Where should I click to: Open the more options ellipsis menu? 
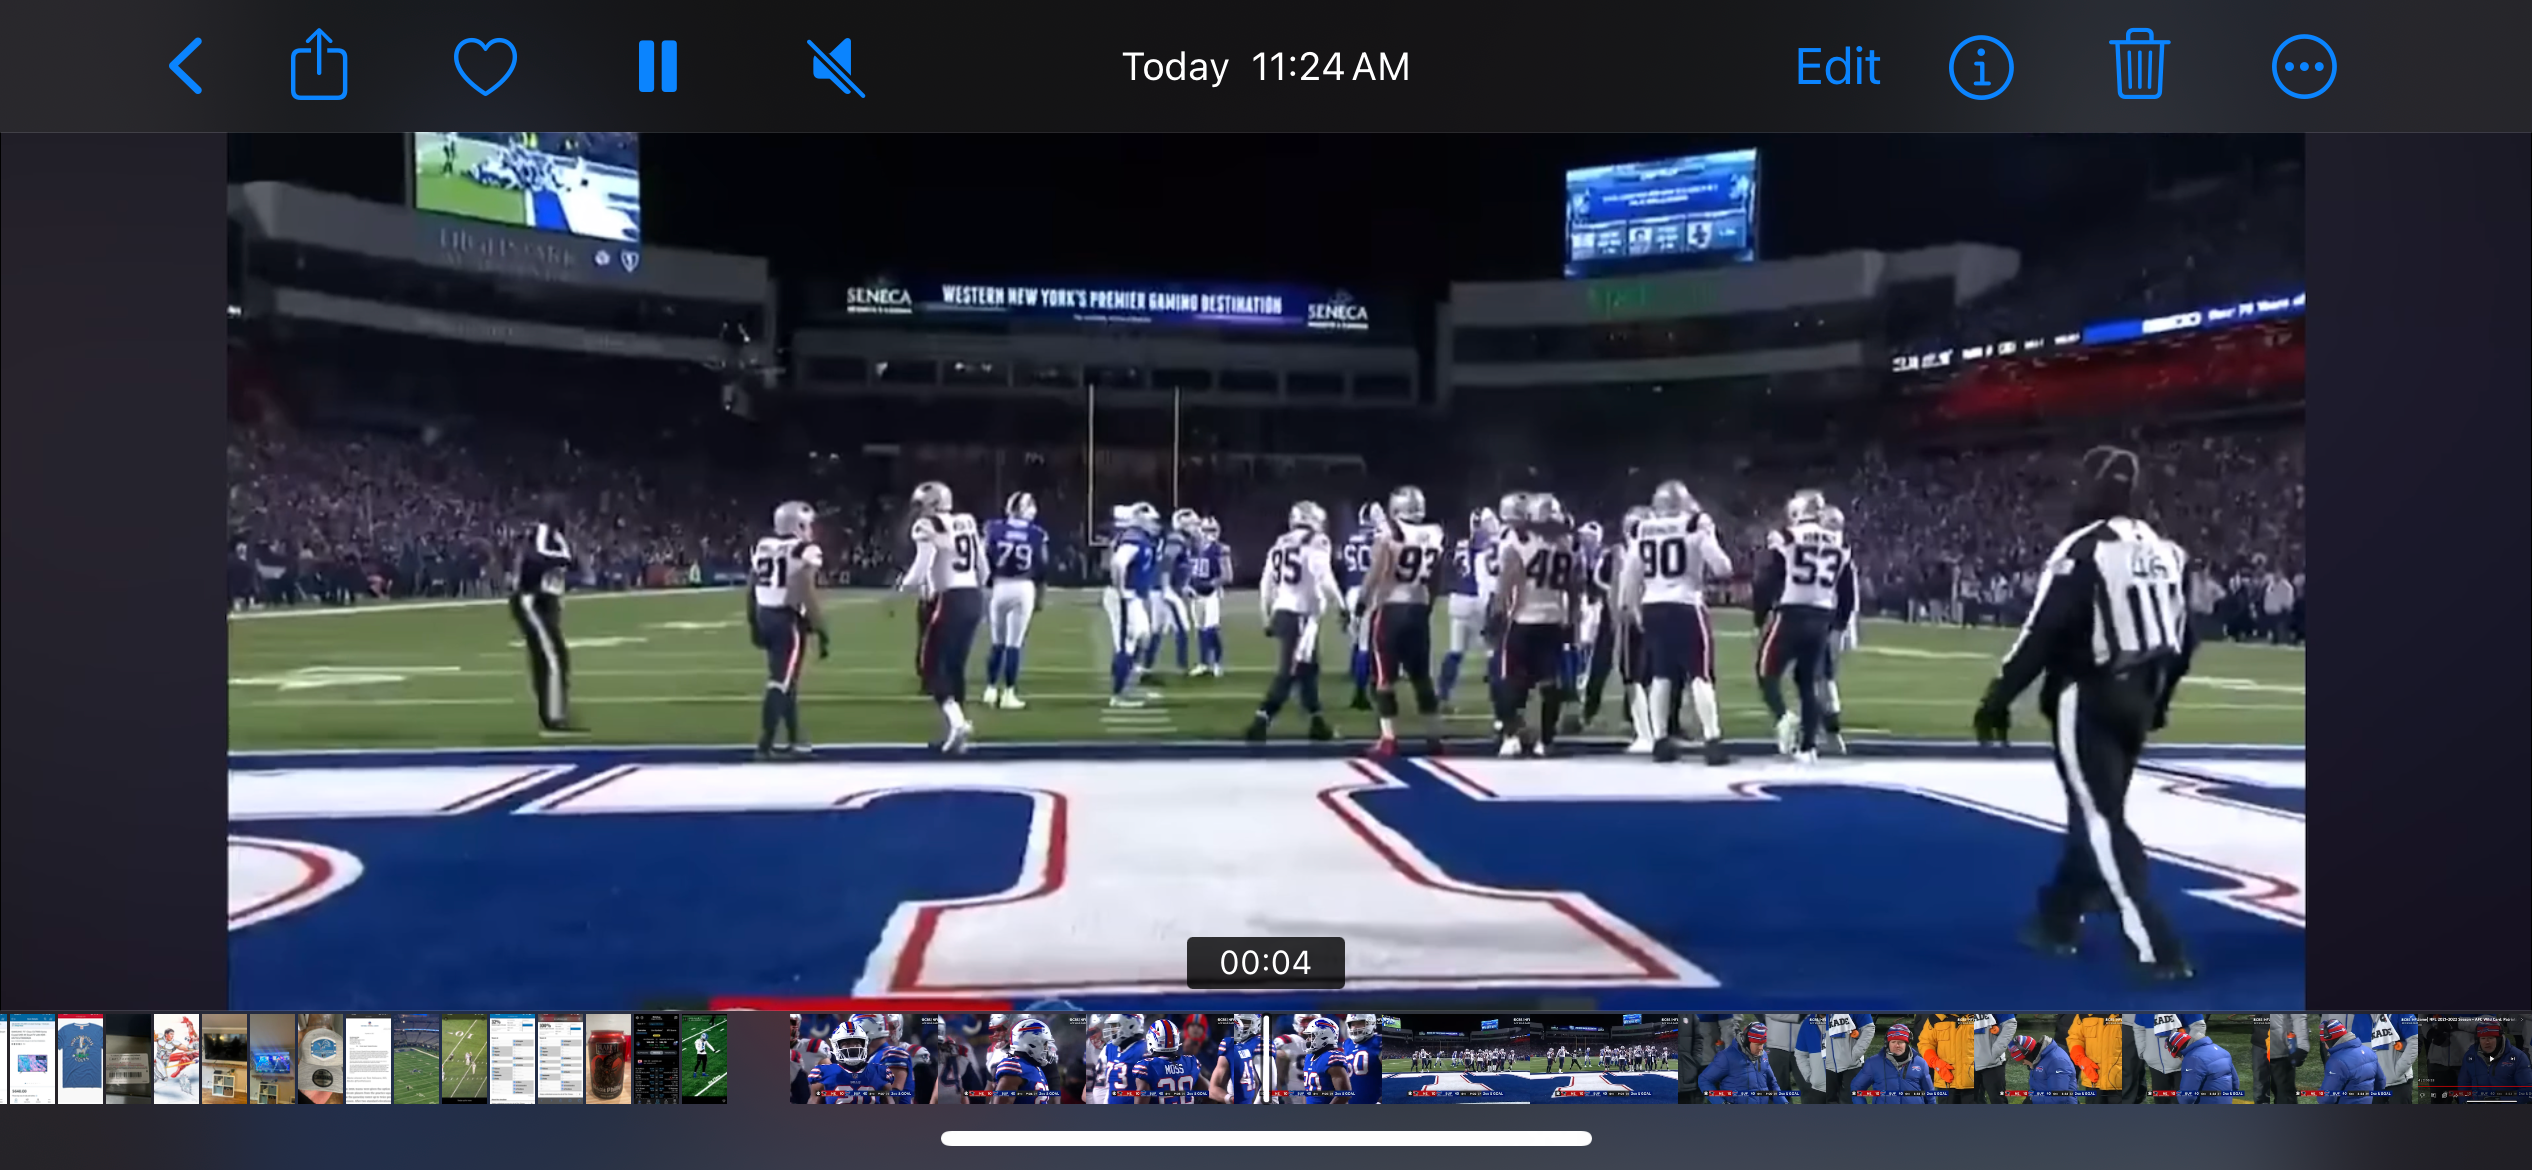pyautogui.click(x=2304, y=67)
